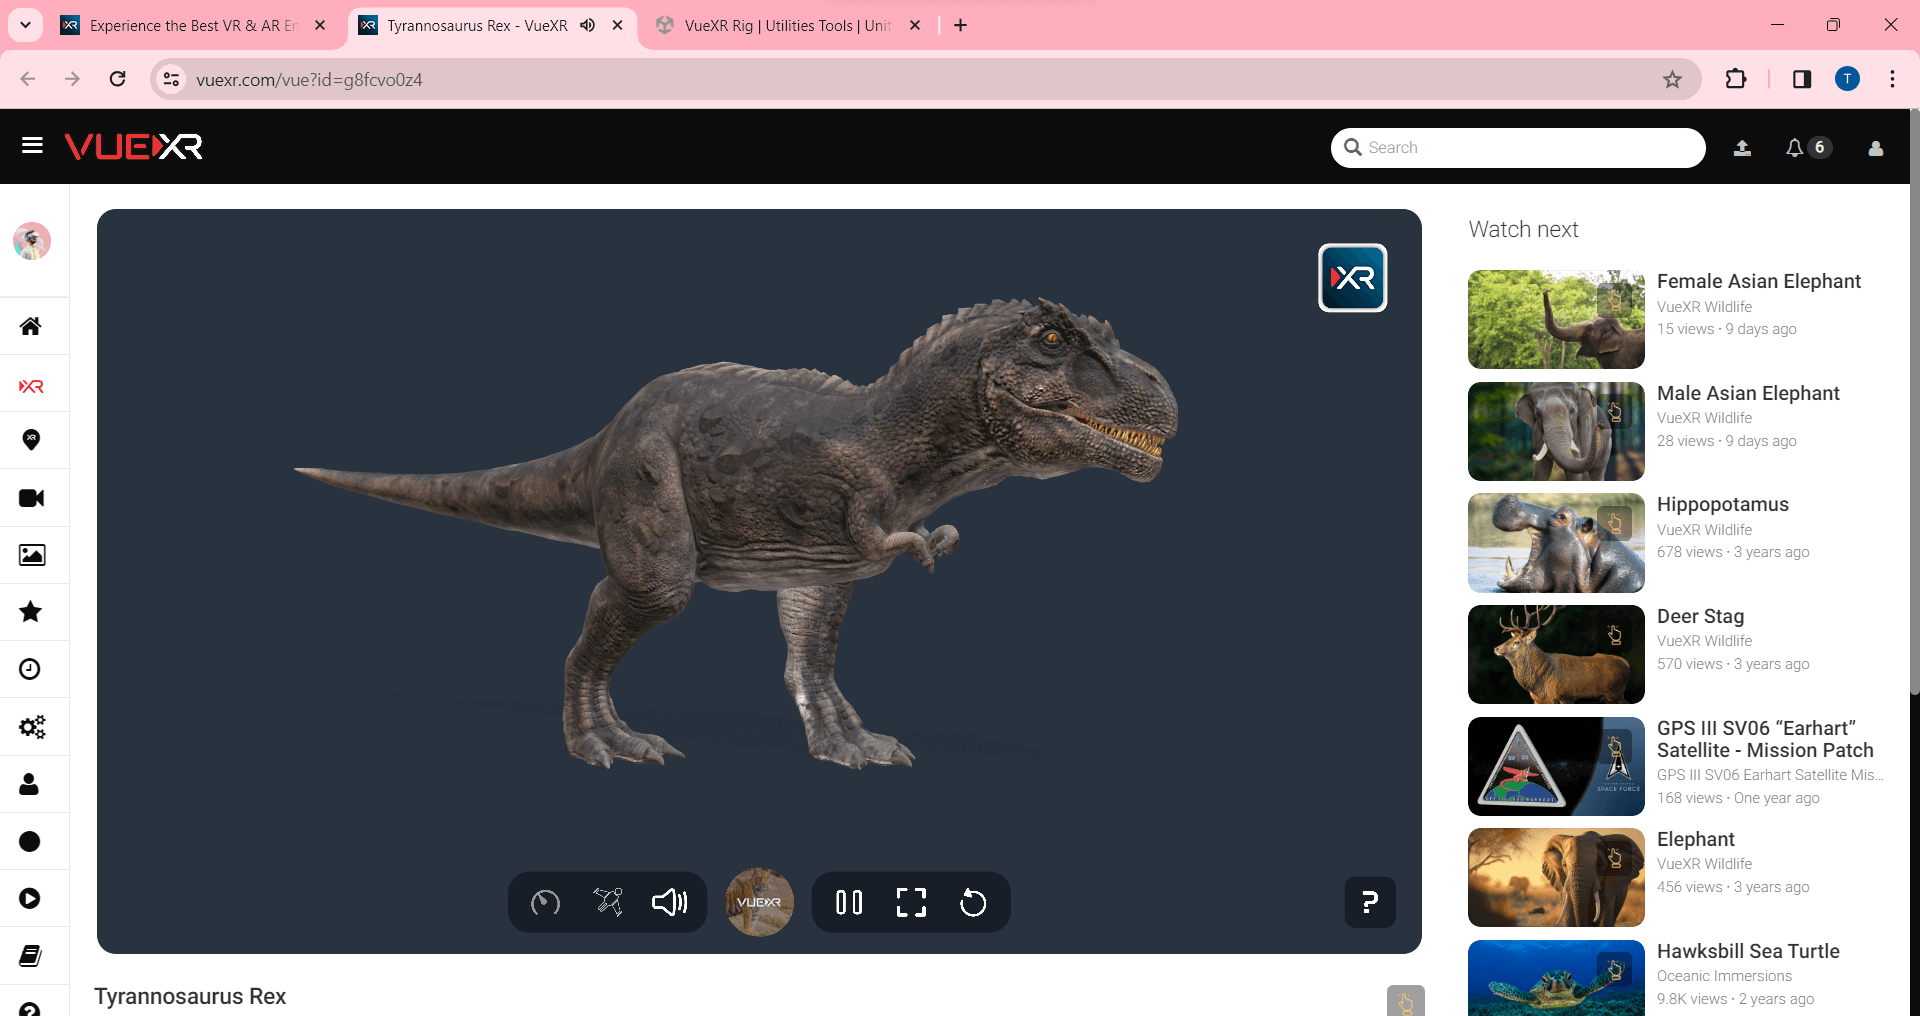Open the location pin sidebar icon
The image size is (1920, 1016).
31,440
